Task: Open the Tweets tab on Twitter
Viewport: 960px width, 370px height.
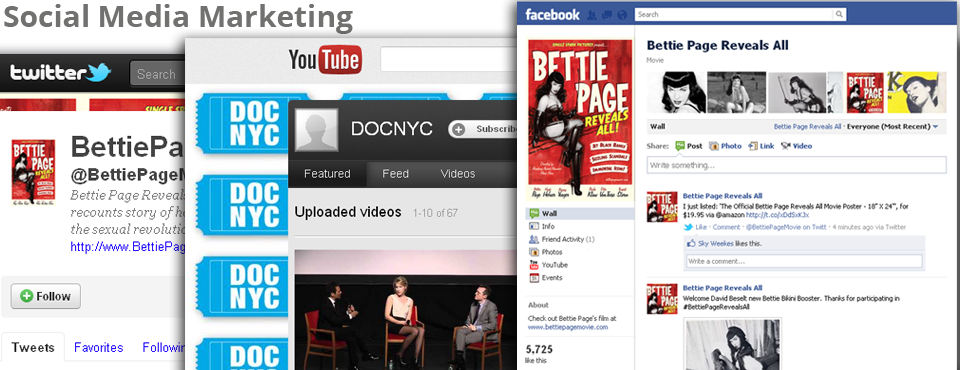Action: 32,348
